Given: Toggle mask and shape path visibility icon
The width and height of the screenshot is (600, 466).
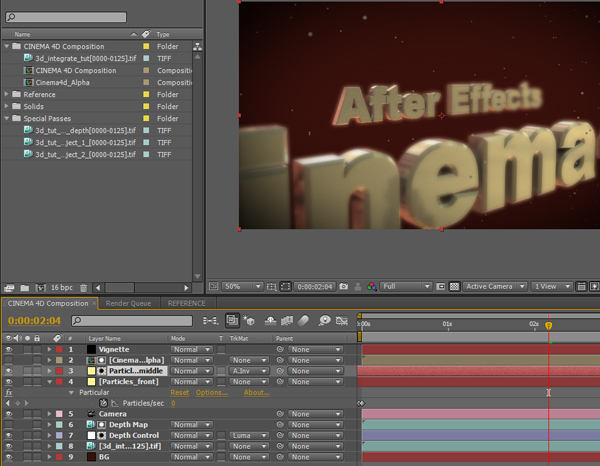Looking at the screenshot, I should coord(285,287).
